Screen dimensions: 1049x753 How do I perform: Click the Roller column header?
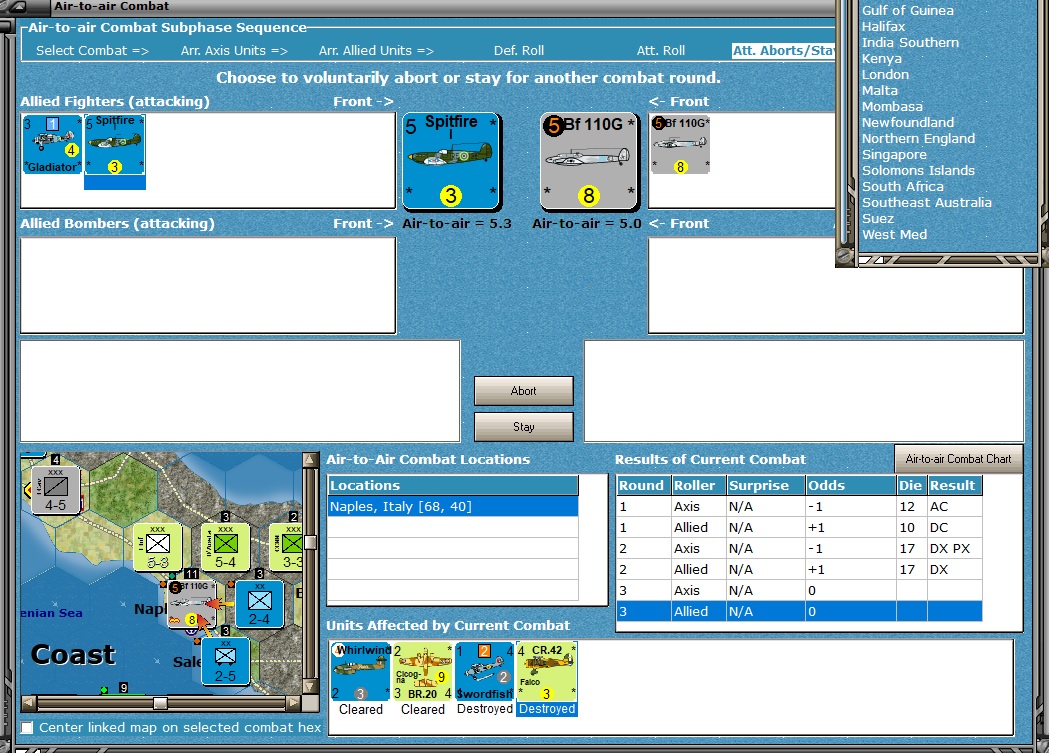point(698,486)
